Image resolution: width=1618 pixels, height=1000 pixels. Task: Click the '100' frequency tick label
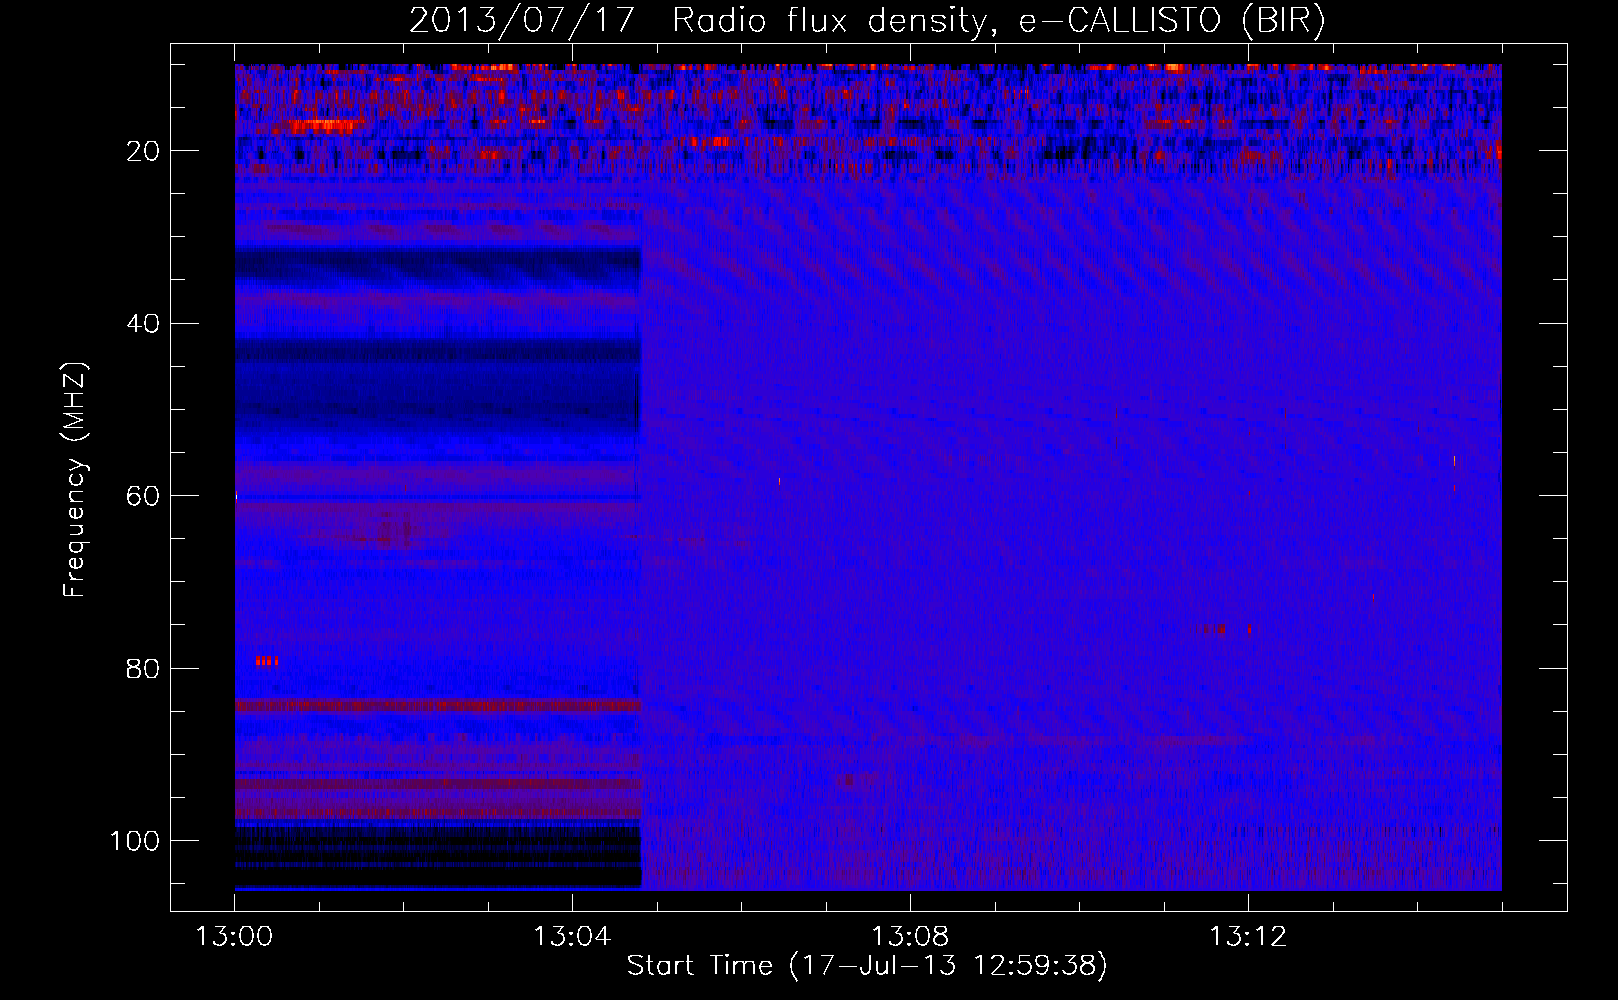point(135,841)
